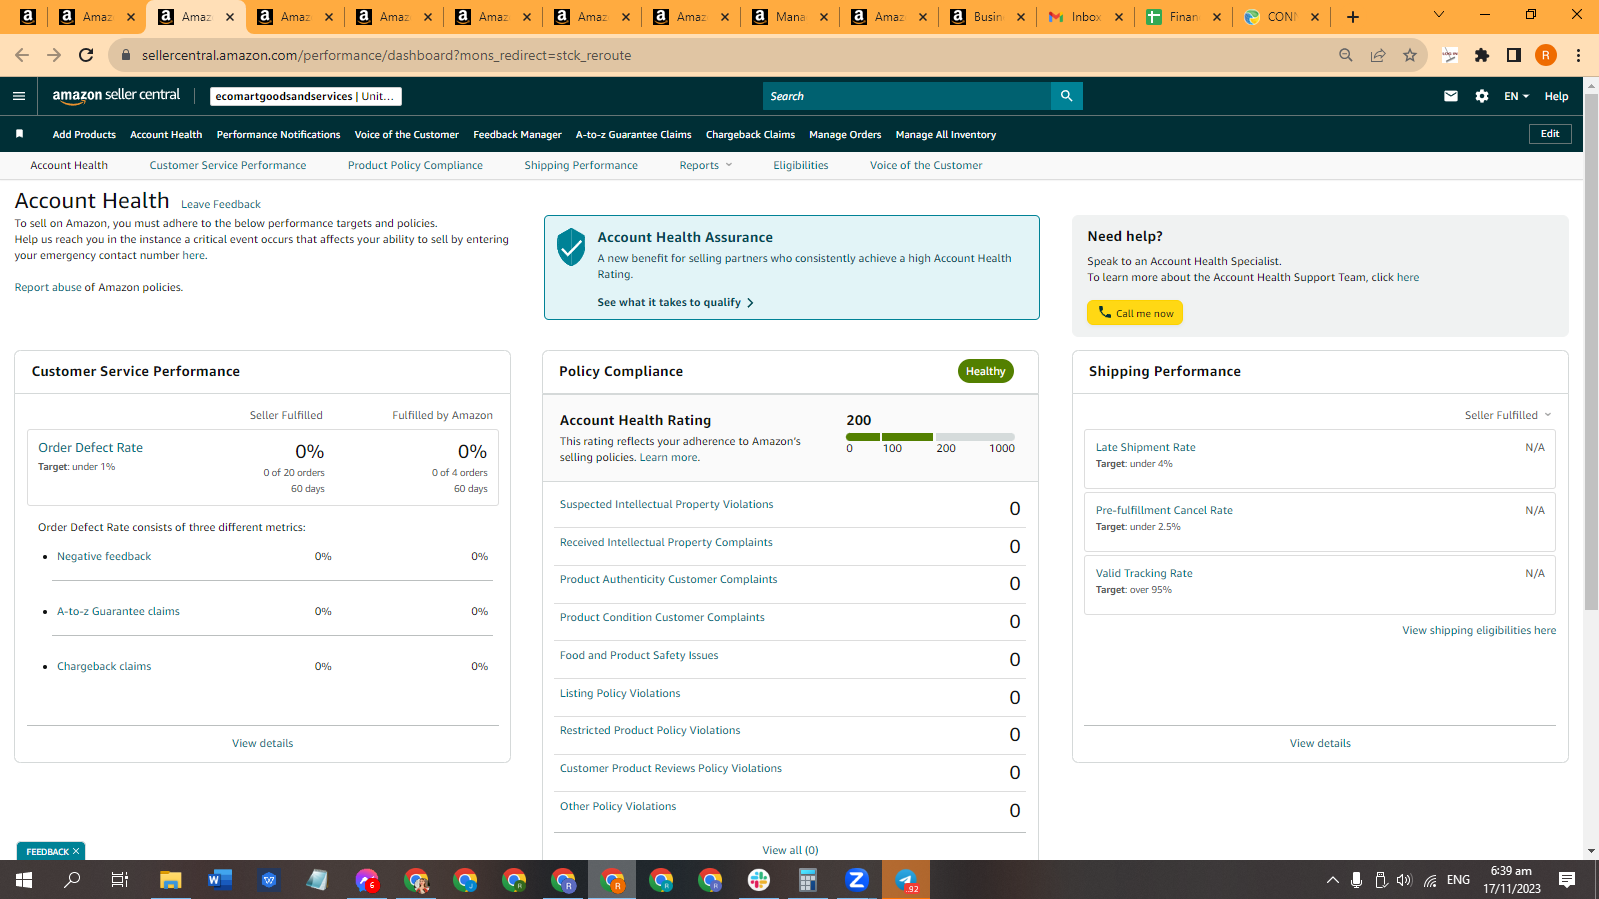Click the share page icon in address bar
Screen dimensions: 1599x899
coord(1378,55)
